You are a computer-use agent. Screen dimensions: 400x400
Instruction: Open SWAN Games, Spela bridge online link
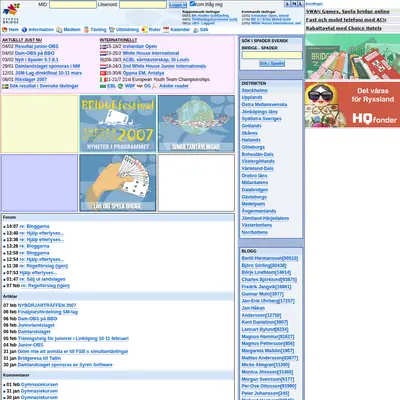[348, 11]
